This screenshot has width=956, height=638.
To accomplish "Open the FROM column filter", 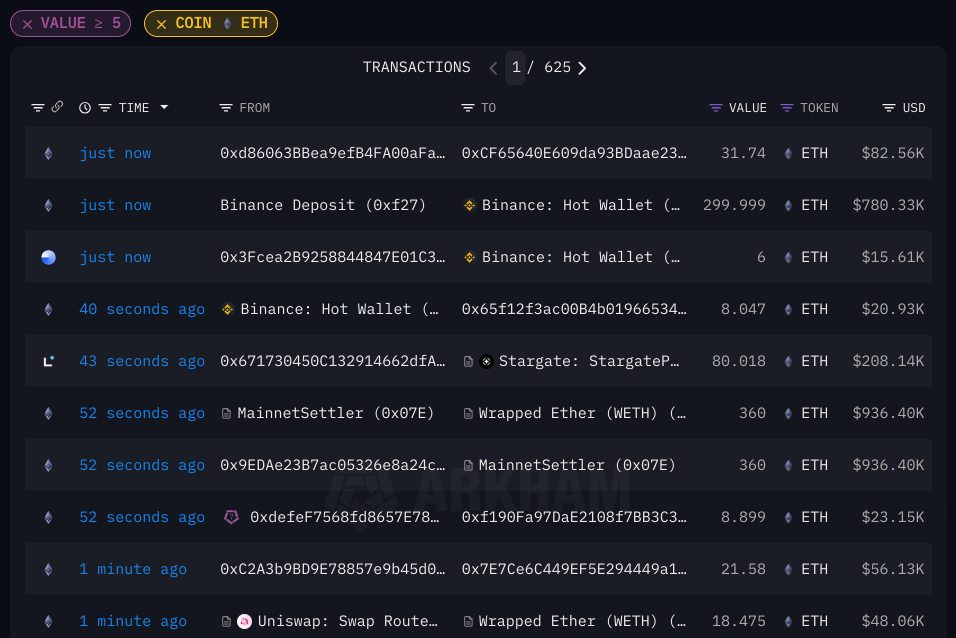I will point(226,108).
